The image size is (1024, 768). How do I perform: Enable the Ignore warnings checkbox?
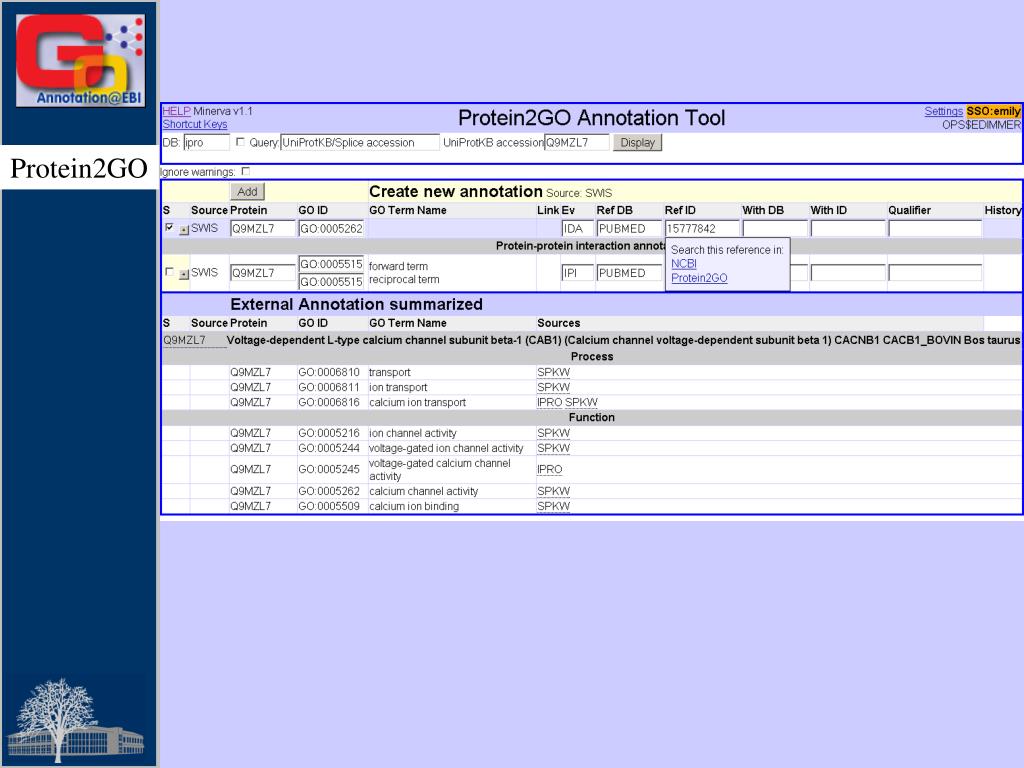[x=246, y=172]
